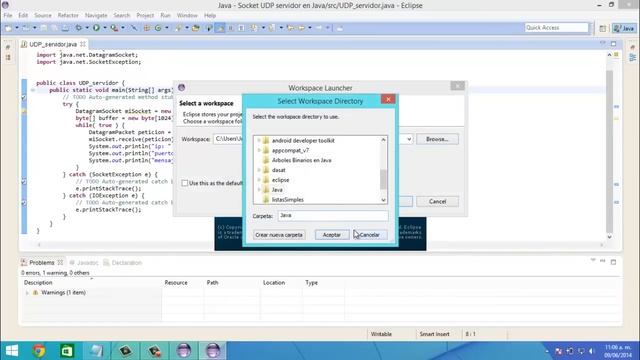Viewport: 640px width, 360px height.
Task: Collapse the main method fold toggle
Action: coord(33,90)
